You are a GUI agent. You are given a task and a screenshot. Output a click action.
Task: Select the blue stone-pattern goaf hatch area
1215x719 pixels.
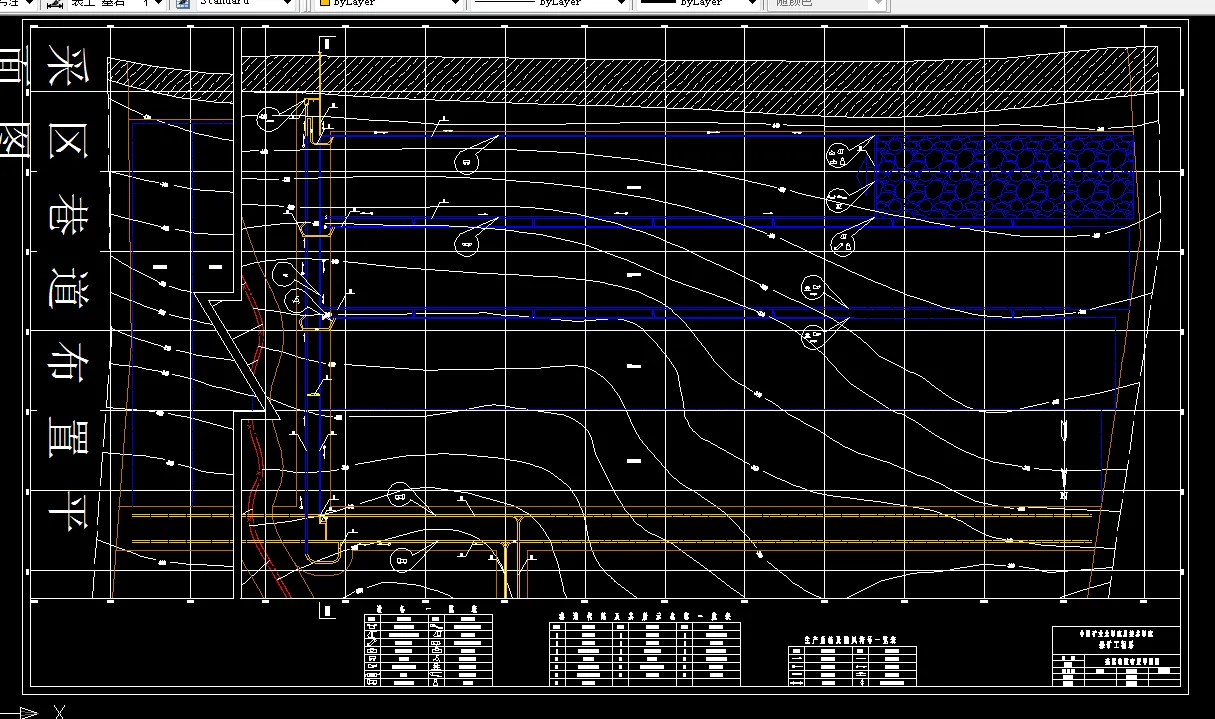(1005, 176)
